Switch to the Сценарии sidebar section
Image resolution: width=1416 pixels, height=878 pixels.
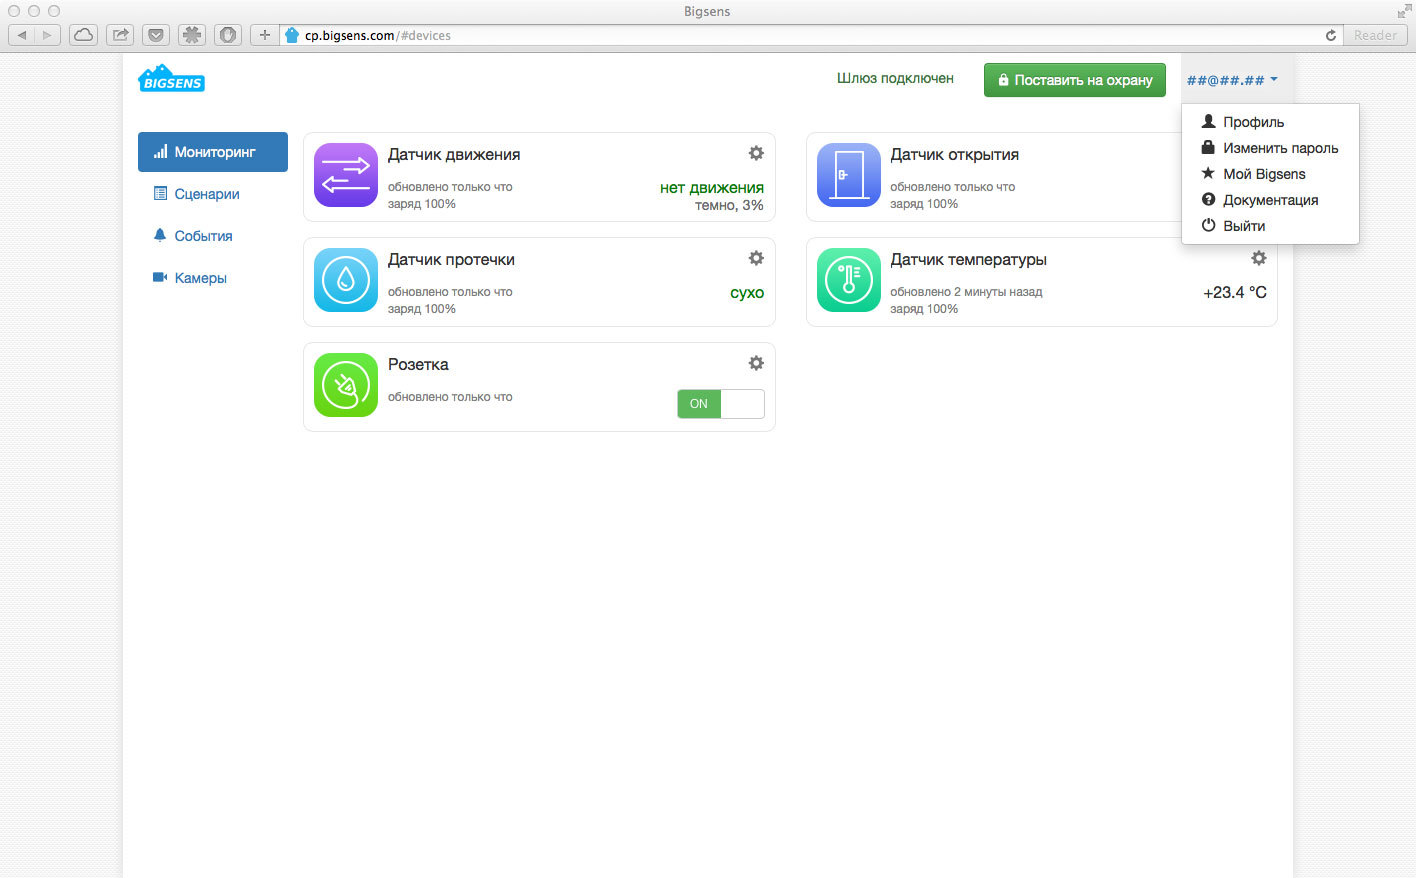tap(213, 194)
